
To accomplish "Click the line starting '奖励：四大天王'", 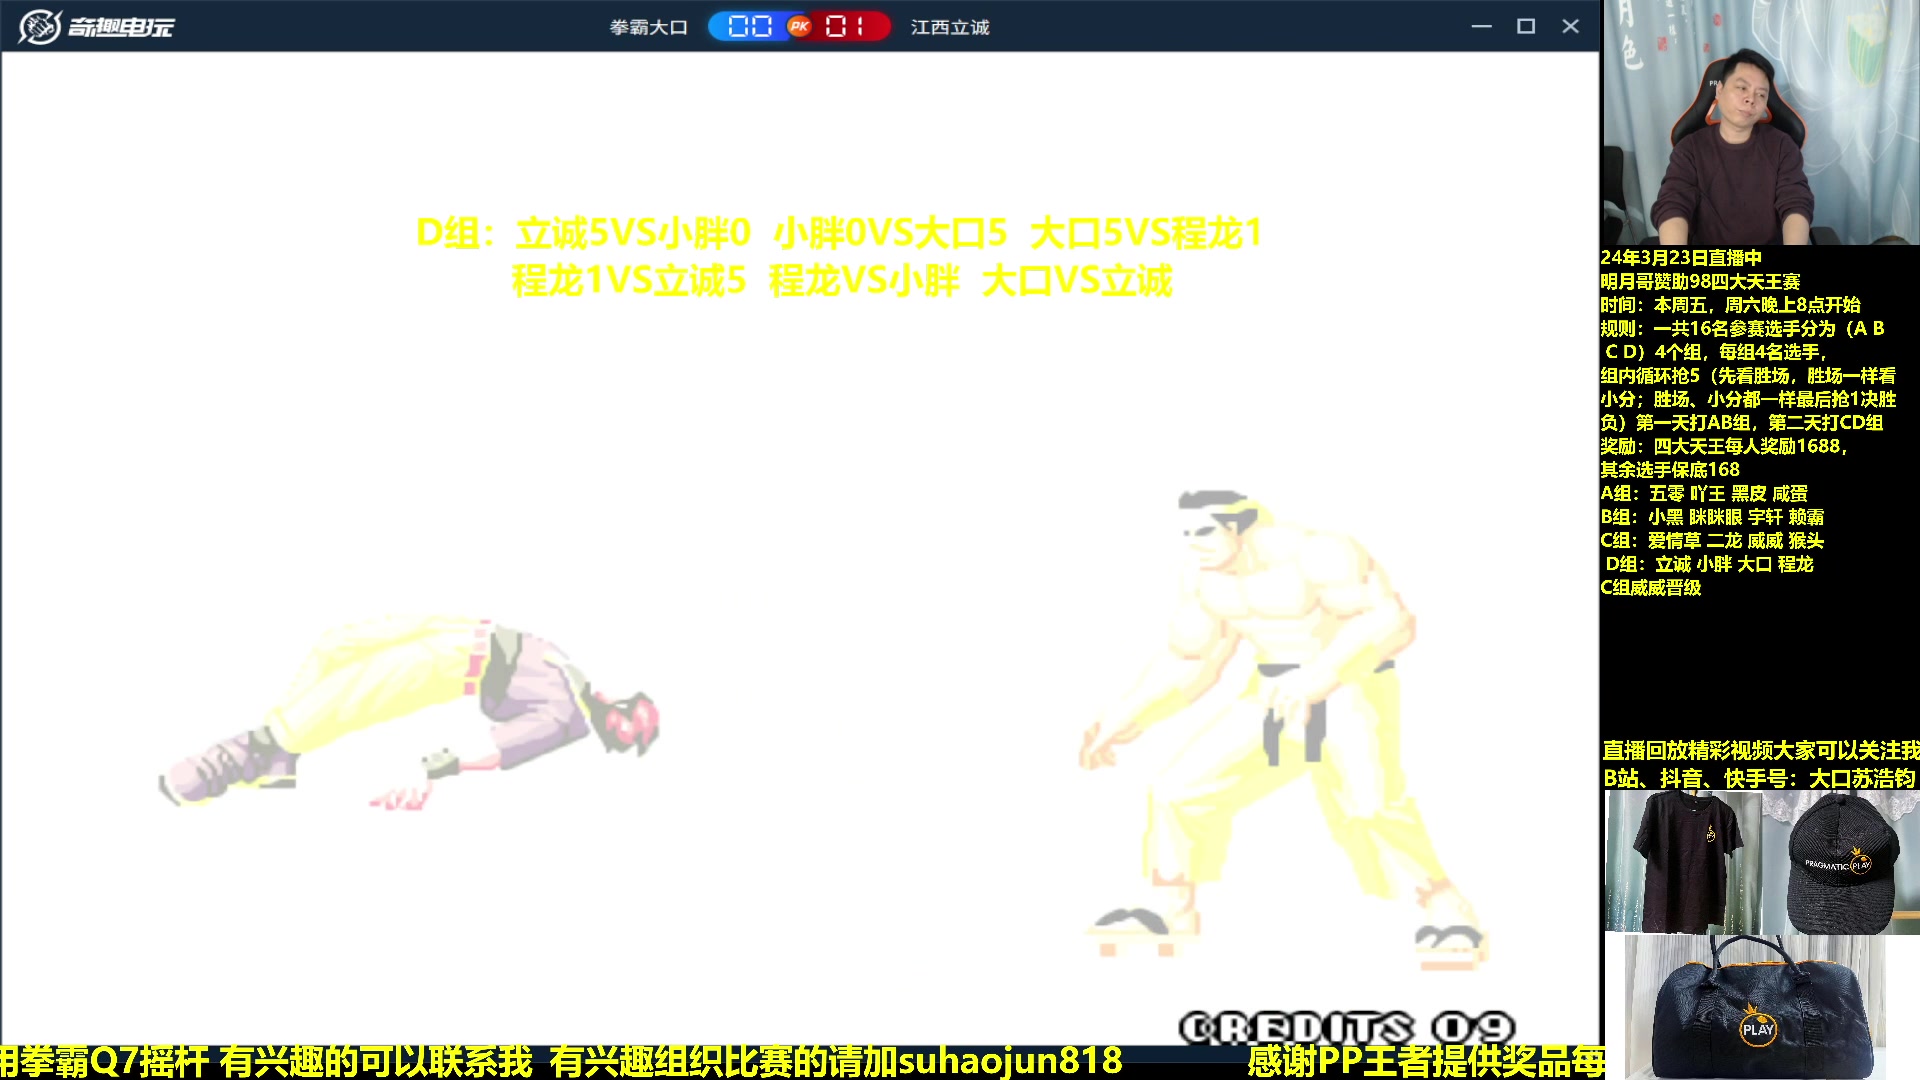I will (1724, 446).
